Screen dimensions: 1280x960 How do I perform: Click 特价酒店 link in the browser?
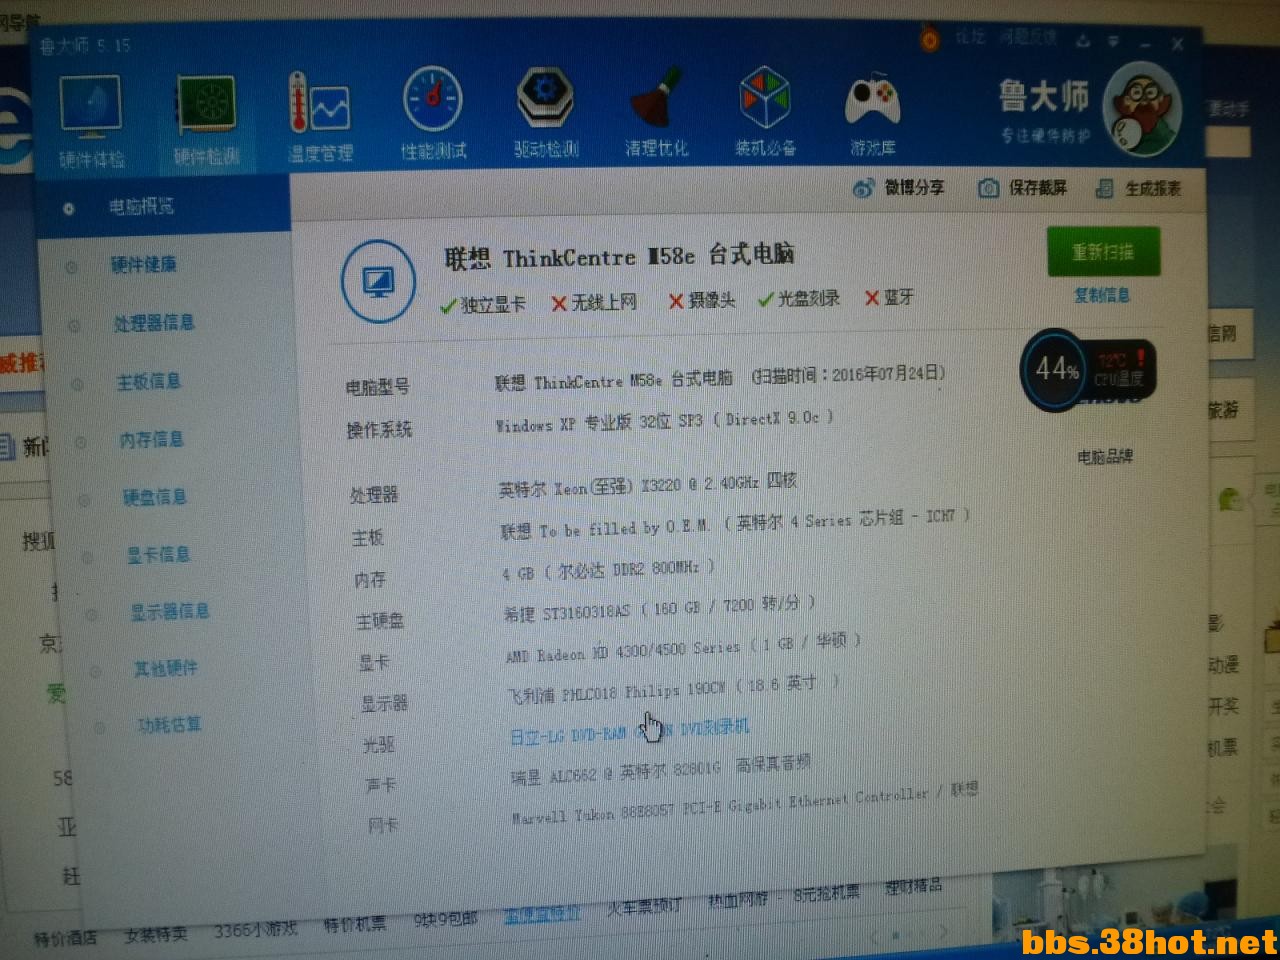(66, 937)
